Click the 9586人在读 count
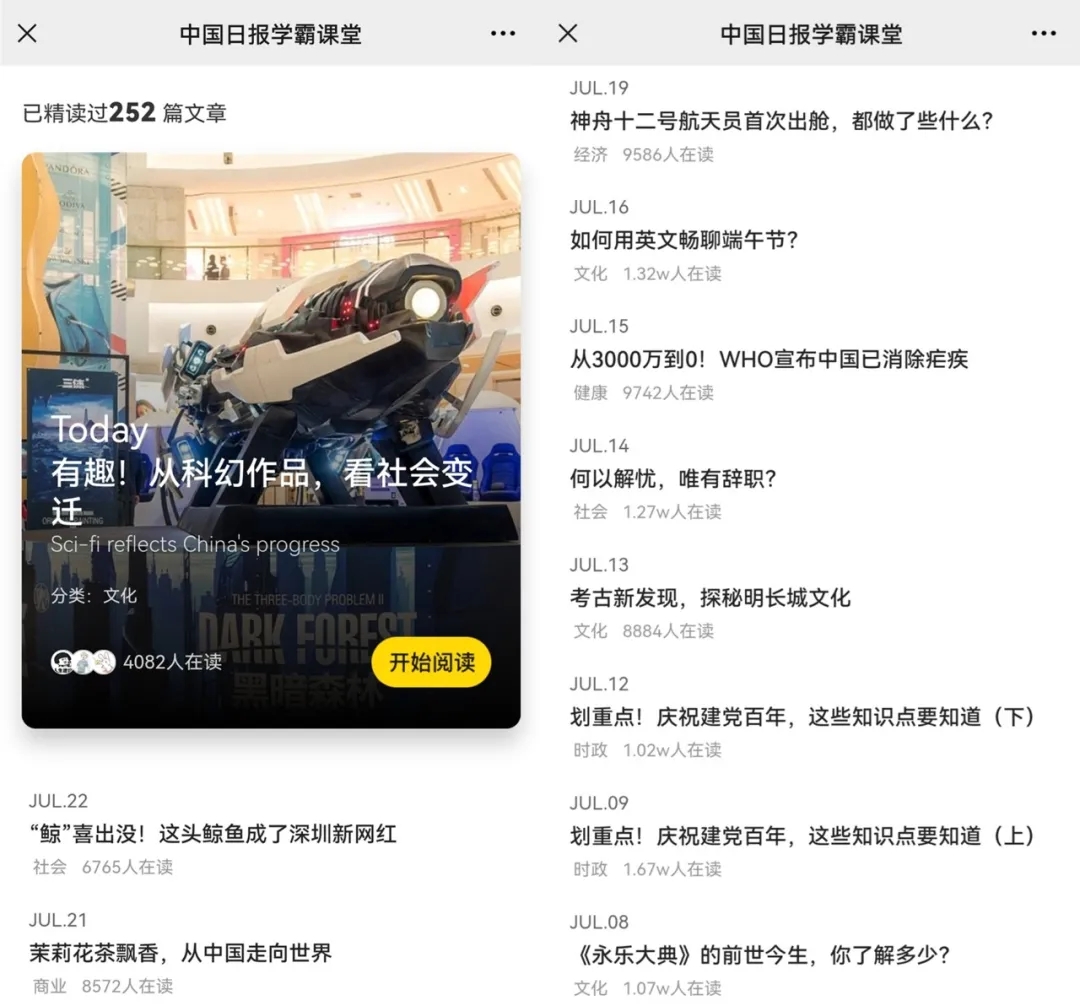Screen dimensions: 1080x1006 668,154
